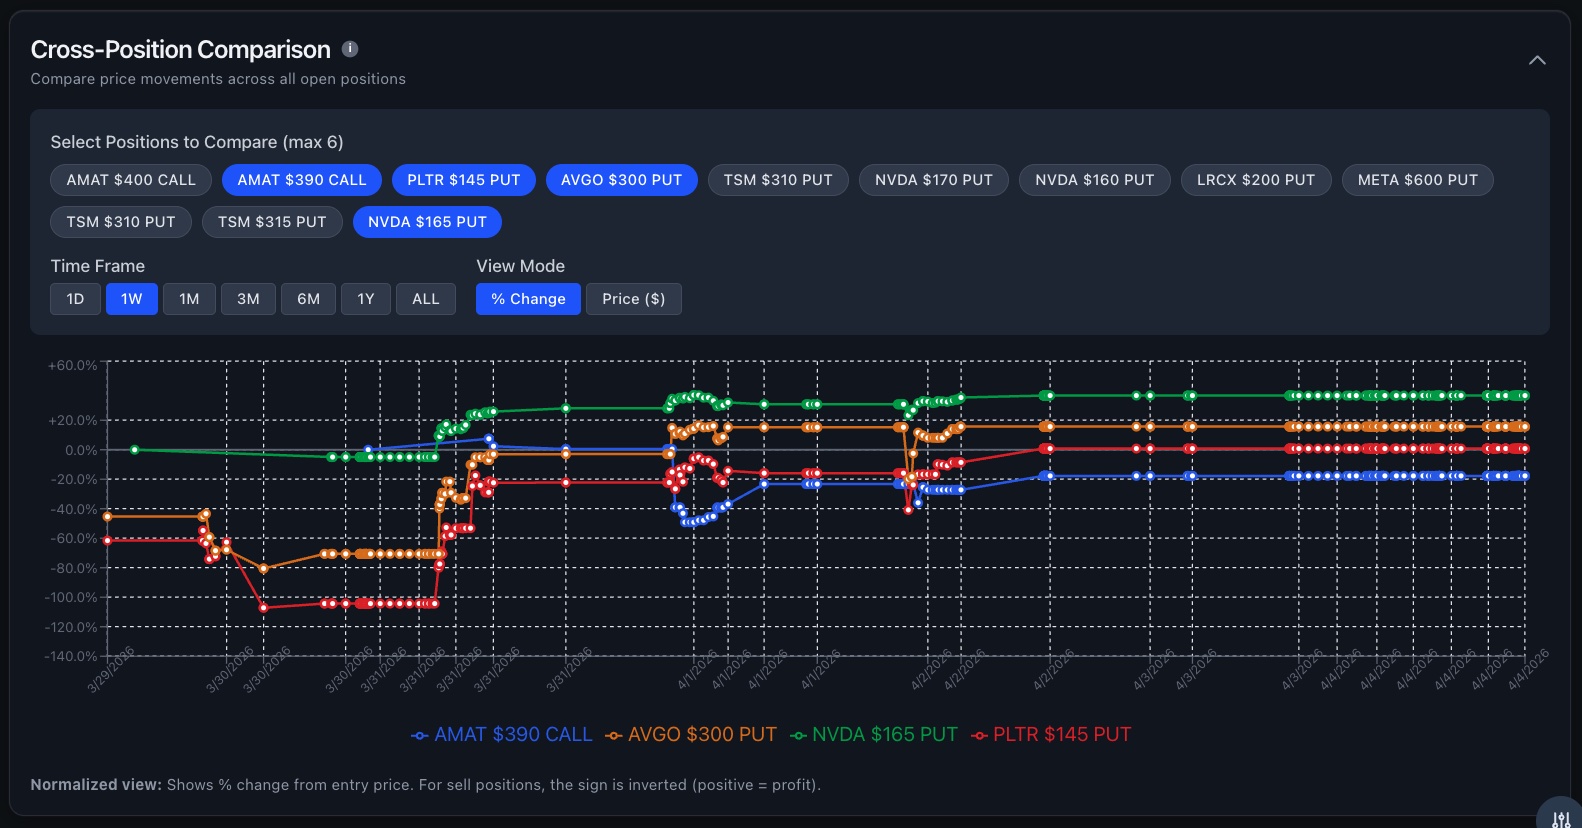Screen dimensions: 1582x828
Task: Switch time frame to 1D
Action: [75, 299]
